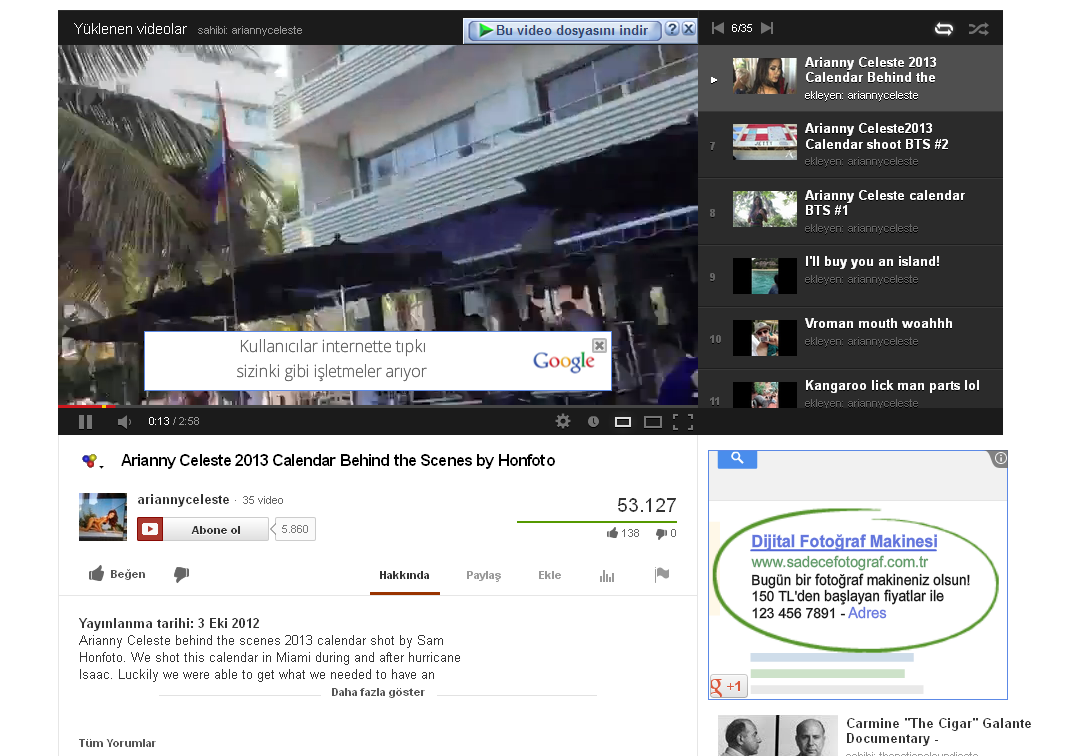Open the colored balls dropdown by title
This screenshot has width=1089, height=756.
click(92, 461)
